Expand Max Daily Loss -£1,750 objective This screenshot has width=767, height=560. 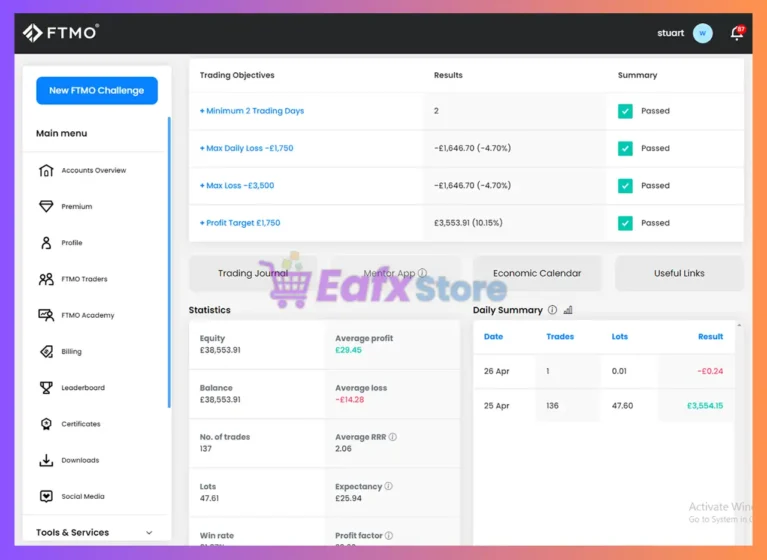[x=247, y=148]
